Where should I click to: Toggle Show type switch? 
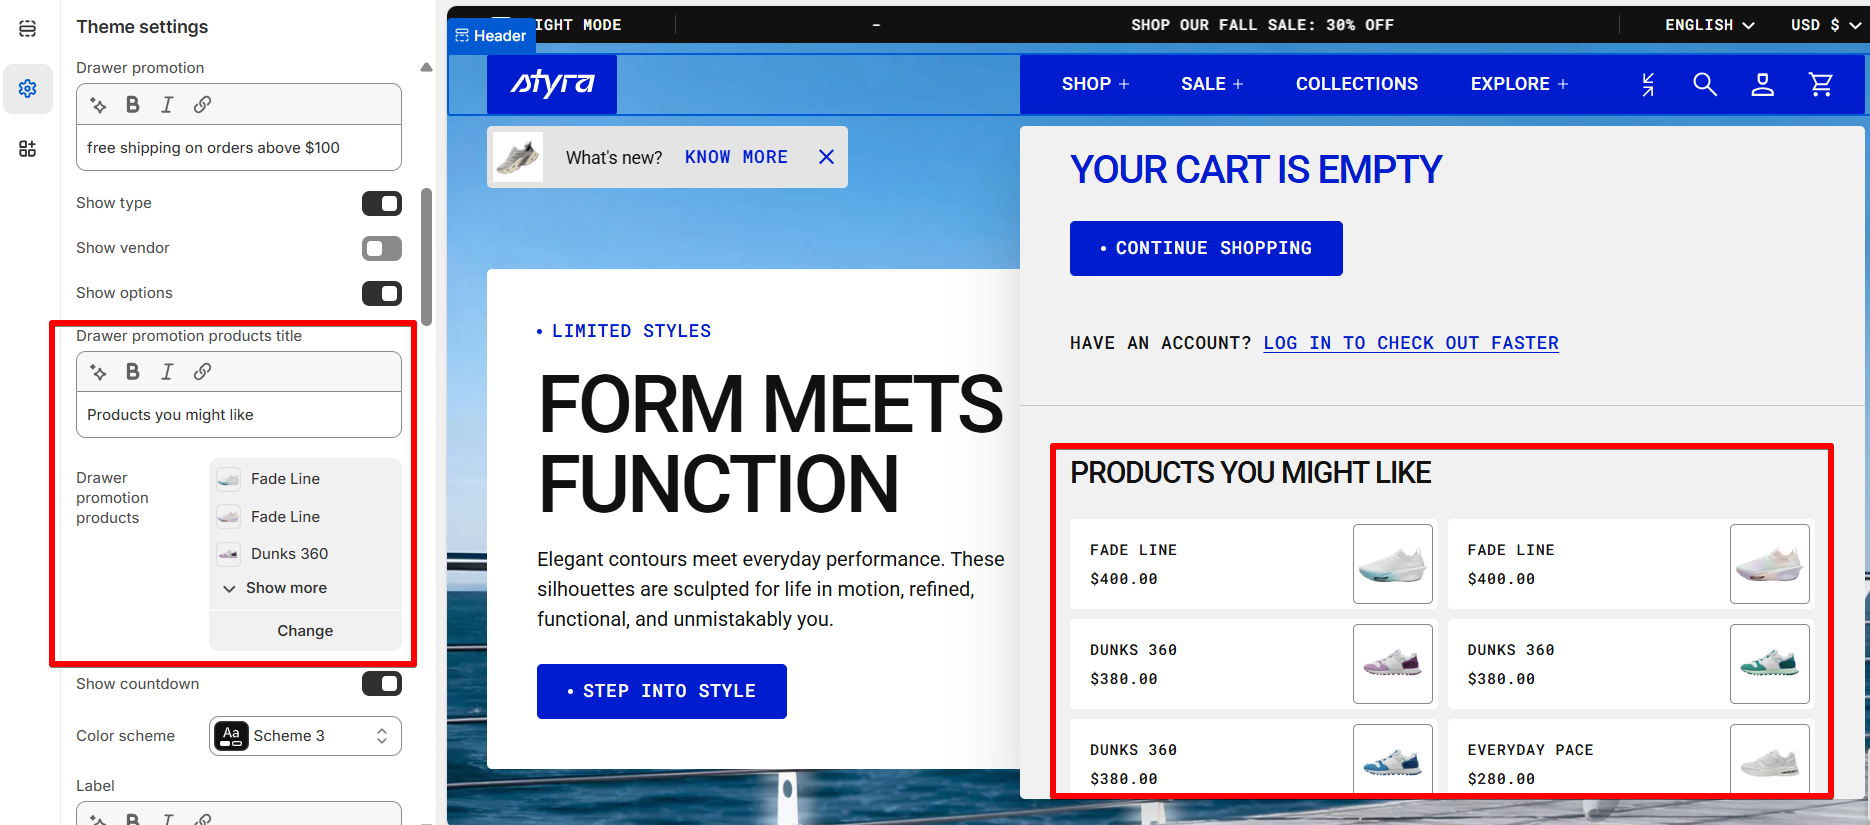382,204
